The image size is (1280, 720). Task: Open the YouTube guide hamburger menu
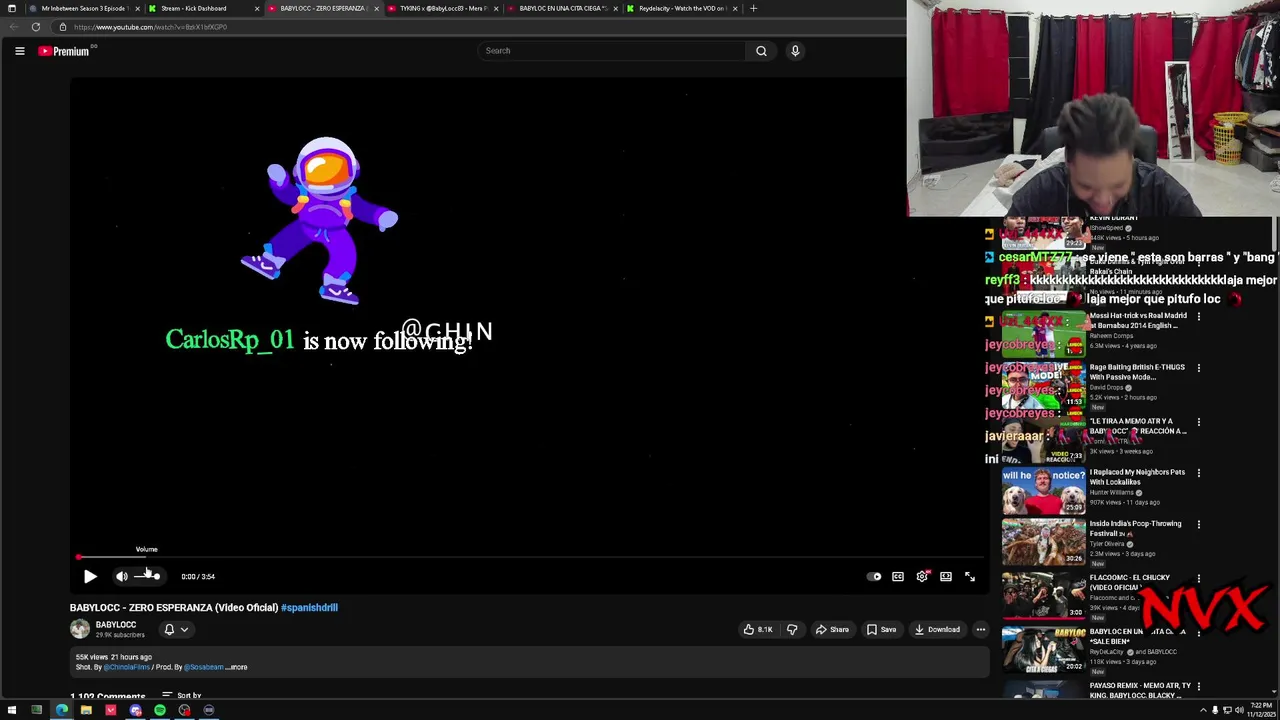pos(19,51)
